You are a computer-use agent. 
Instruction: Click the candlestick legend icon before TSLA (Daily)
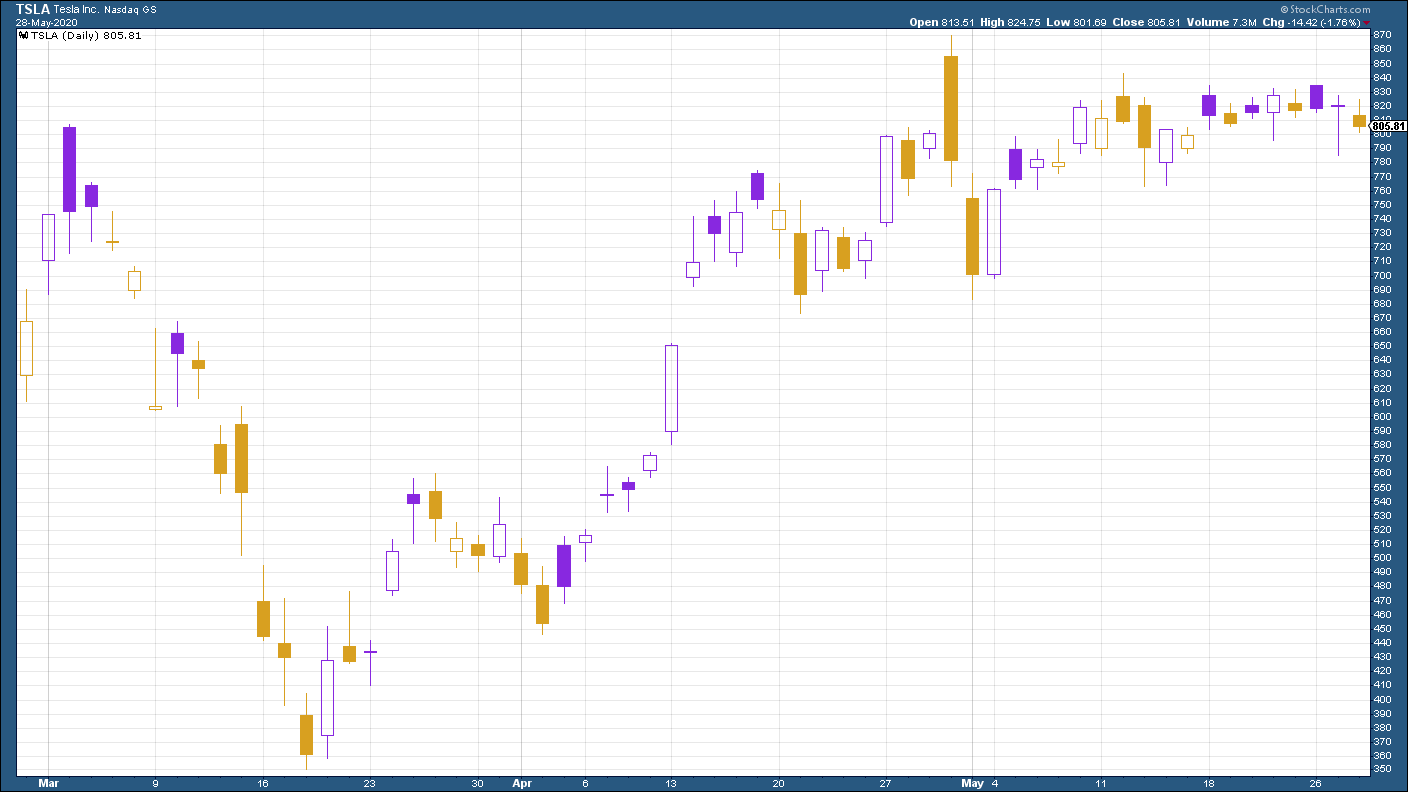pos(22,34)
